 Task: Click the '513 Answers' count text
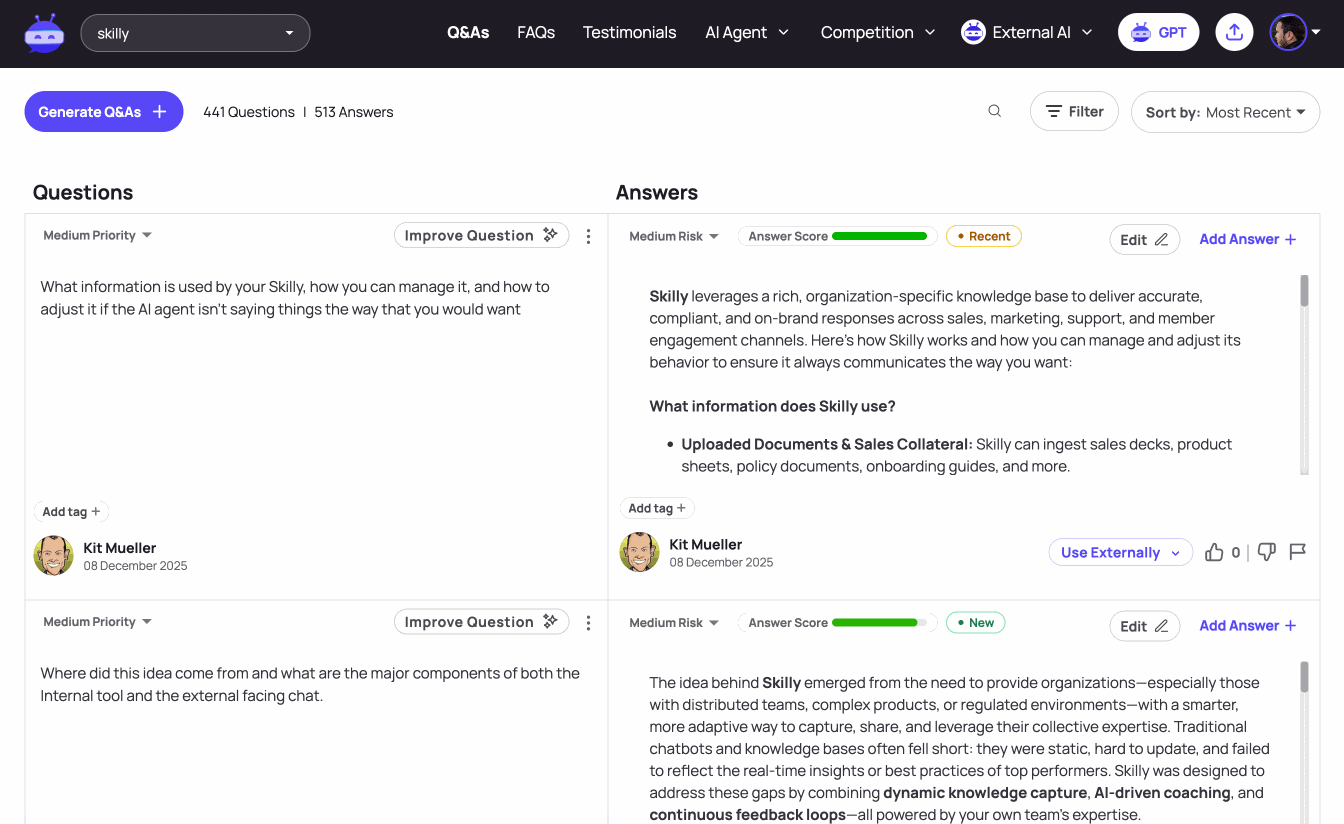tap(354, 112)
